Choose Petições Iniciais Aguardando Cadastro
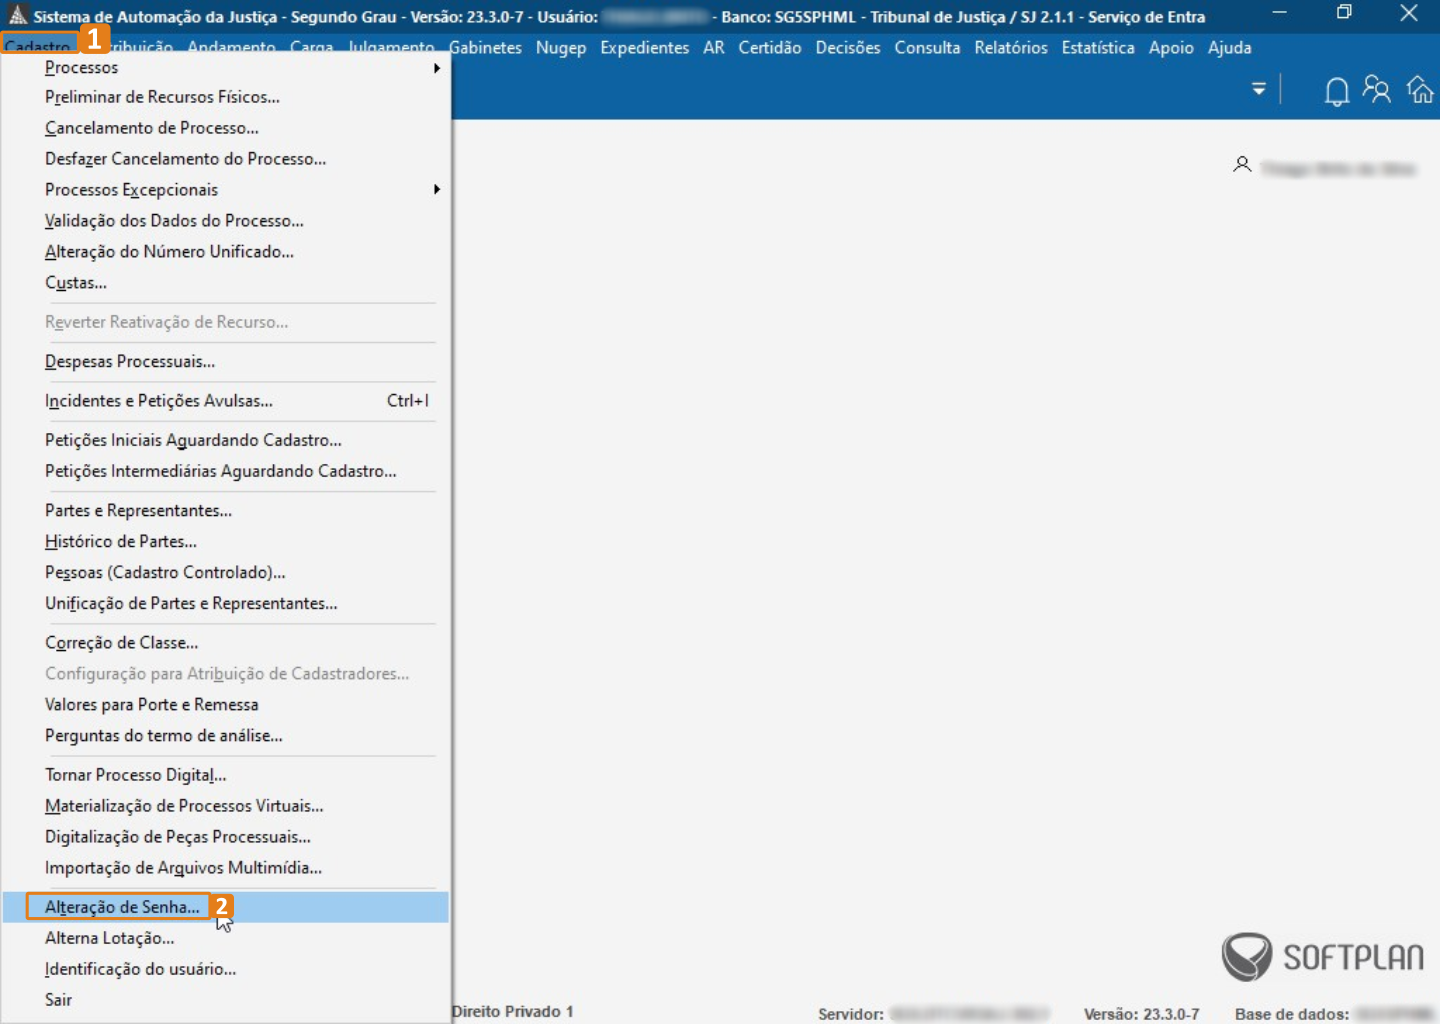Image resolution: width=1440 pixels, height=1024 pixels. pyautogui.click(x=225, y=440)
